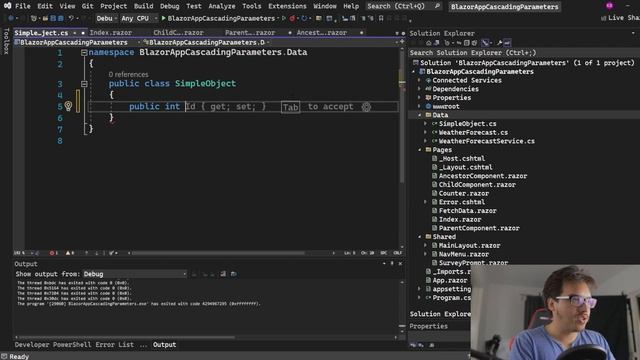Click the Solution Explorer Home icon
Screen dimensions: 640x360
tap(429, 43)
